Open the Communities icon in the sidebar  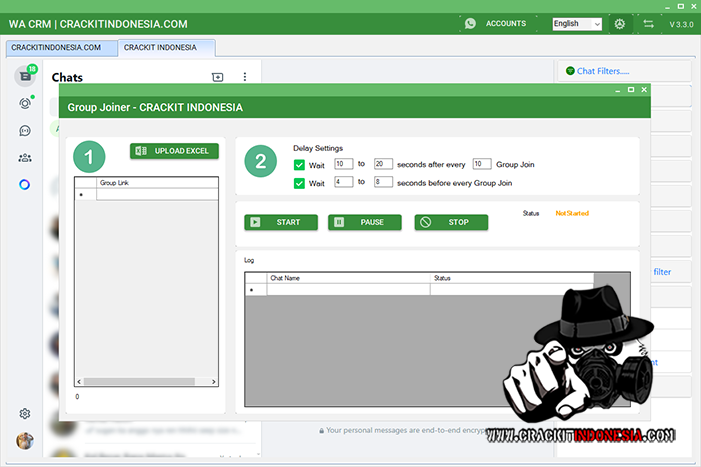pyautogui.click(x=25, y=157)
